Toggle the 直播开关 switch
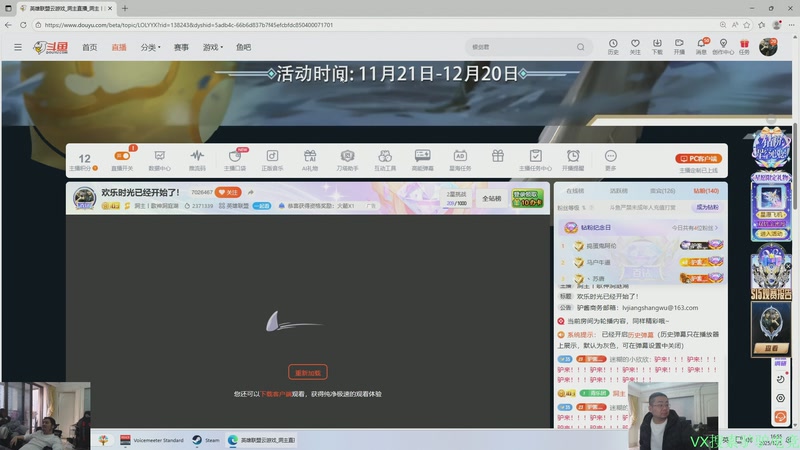The width and height of the screenshot is (800, 450). pos(122,156)
